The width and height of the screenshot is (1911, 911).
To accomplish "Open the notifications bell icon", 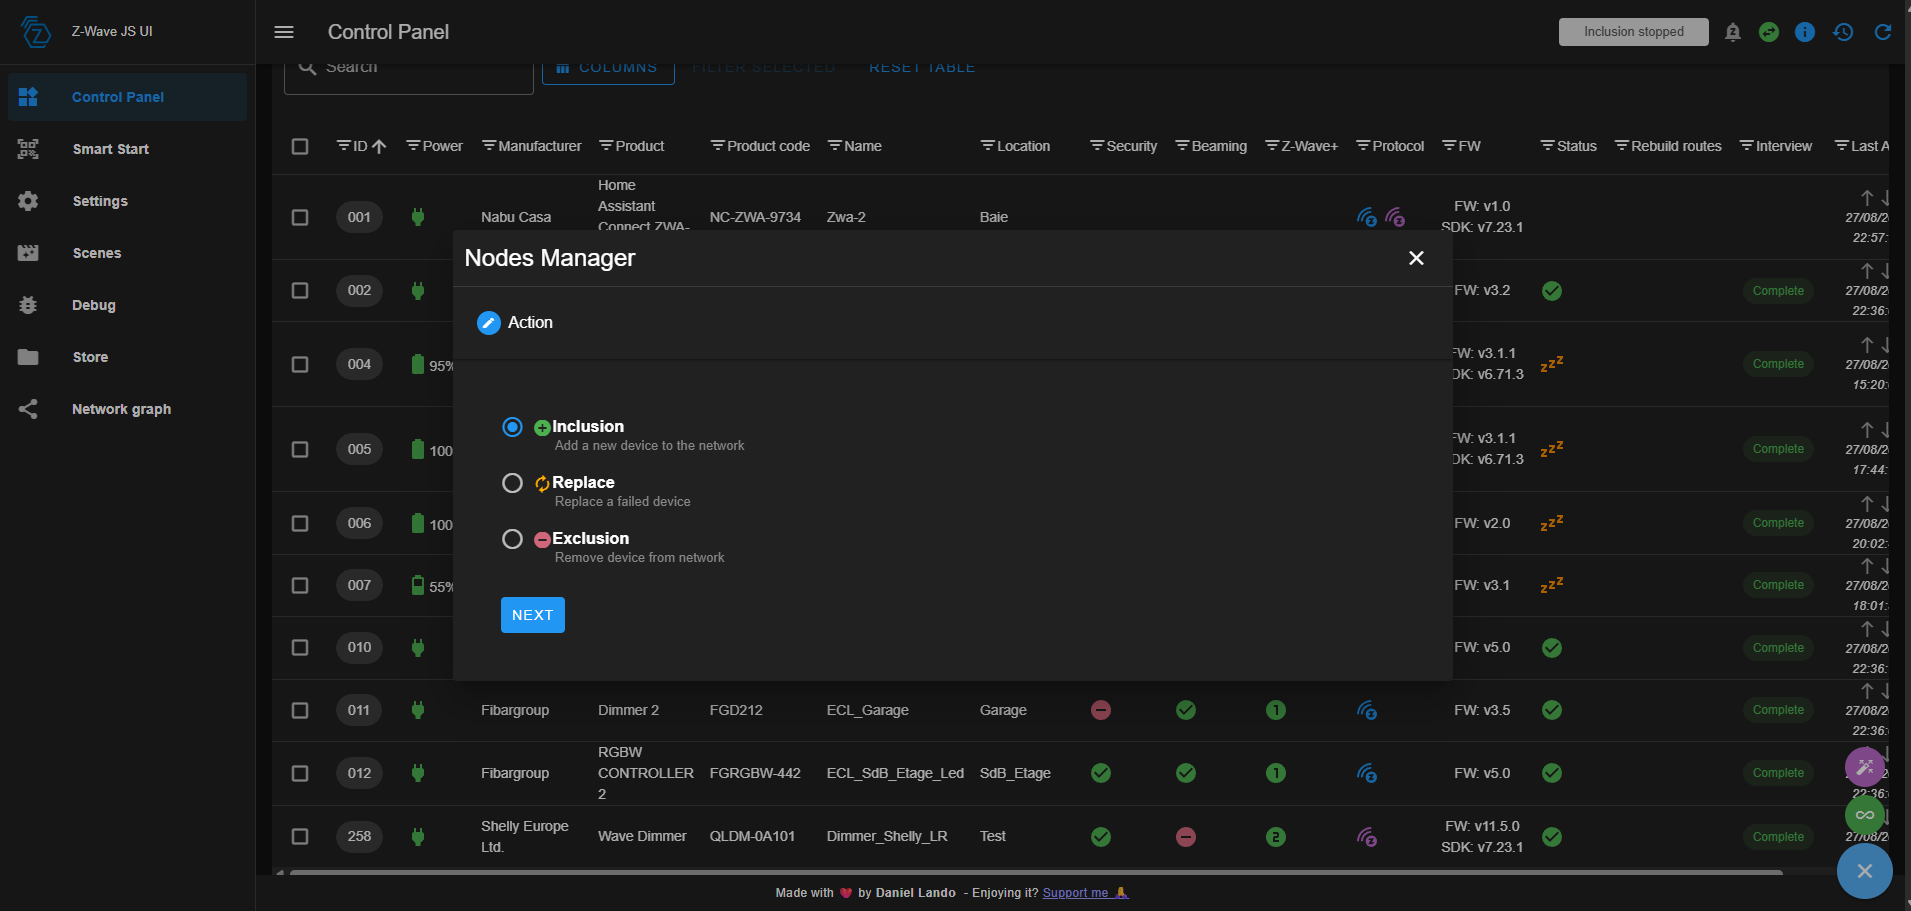I will (x=1733, y=32).
